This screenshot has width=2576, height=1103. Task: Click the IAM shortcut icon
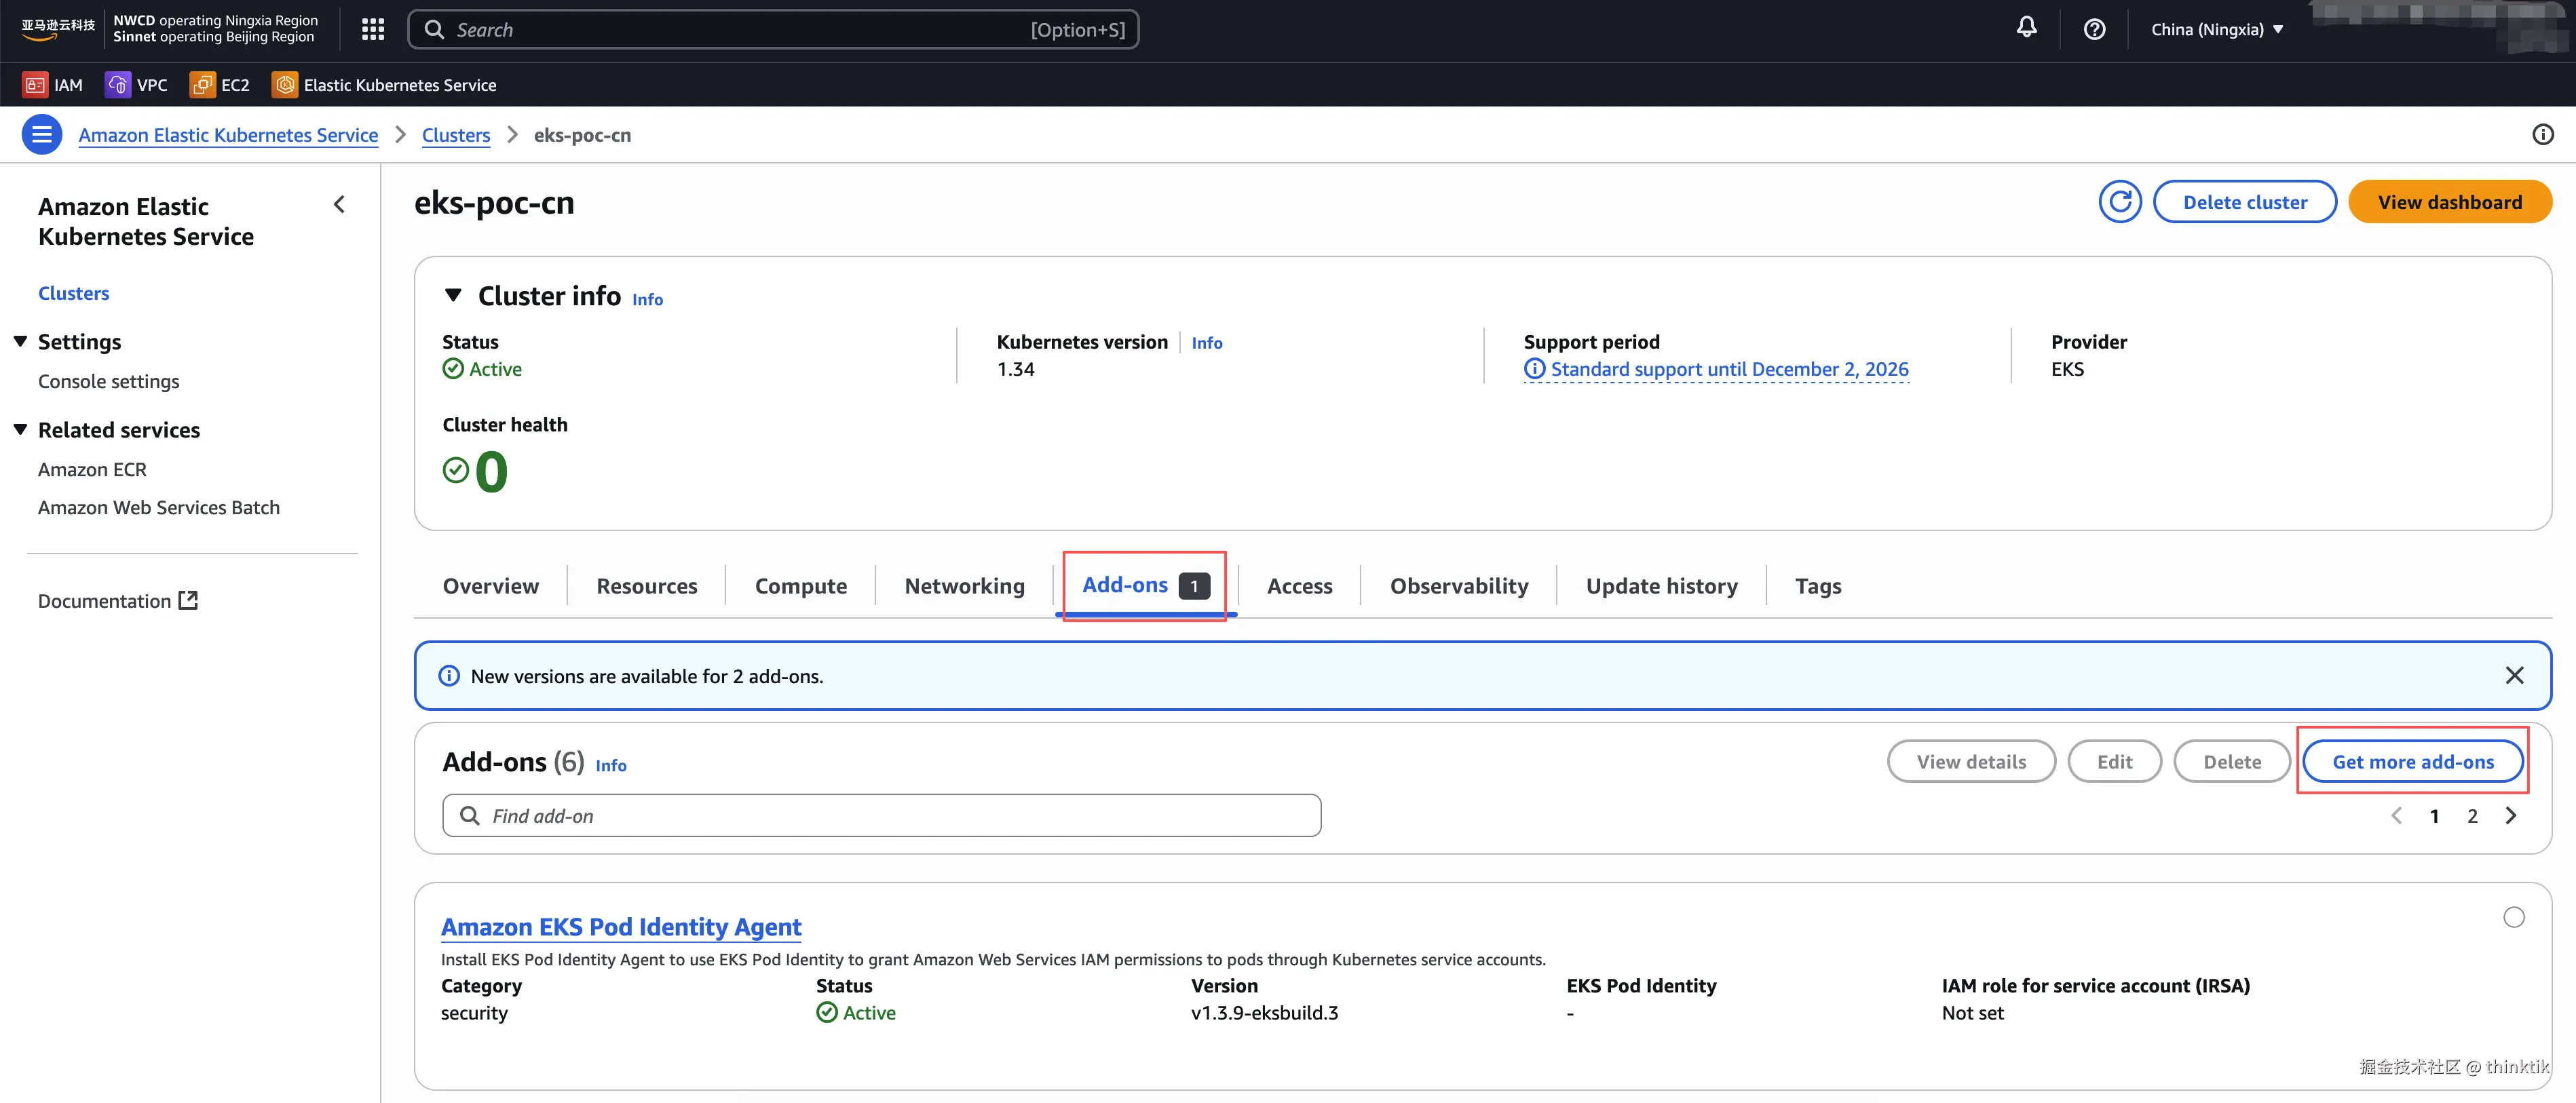tap(35, 85)
